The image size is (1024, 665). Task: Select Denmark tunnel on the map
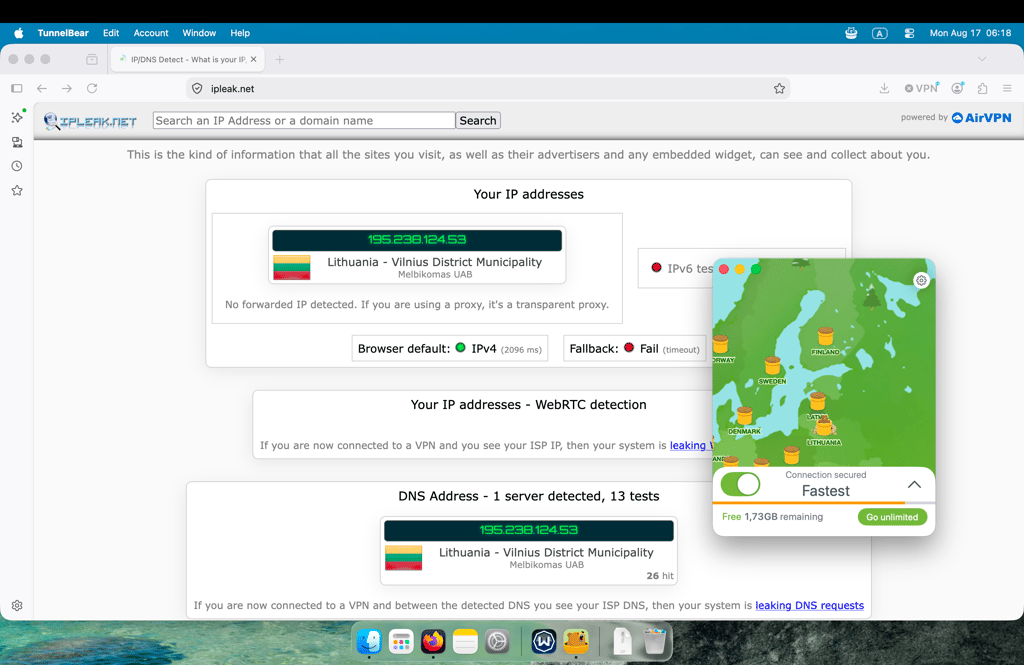(x=744, y=416)
